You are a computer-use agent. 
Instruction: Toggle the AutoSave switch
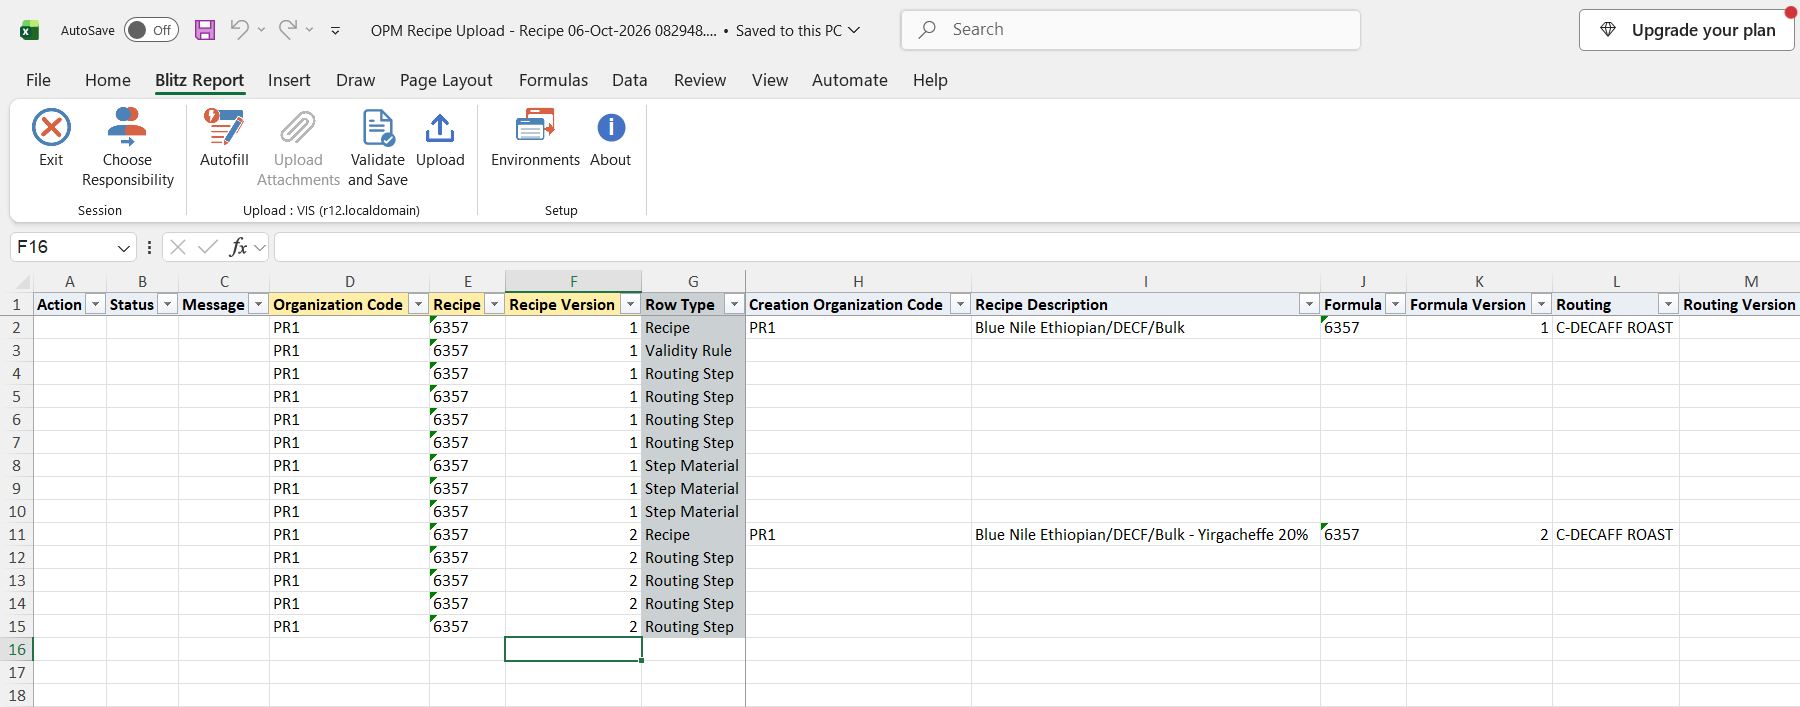(151, 30)
